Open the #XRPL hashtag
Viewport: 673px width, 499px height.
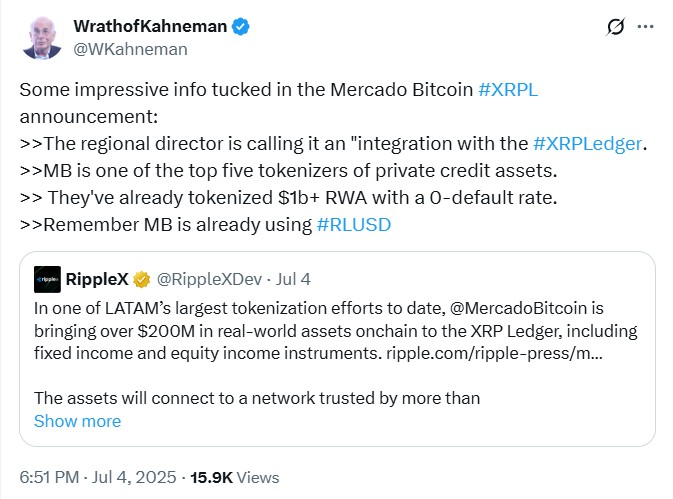pos(508,90)
